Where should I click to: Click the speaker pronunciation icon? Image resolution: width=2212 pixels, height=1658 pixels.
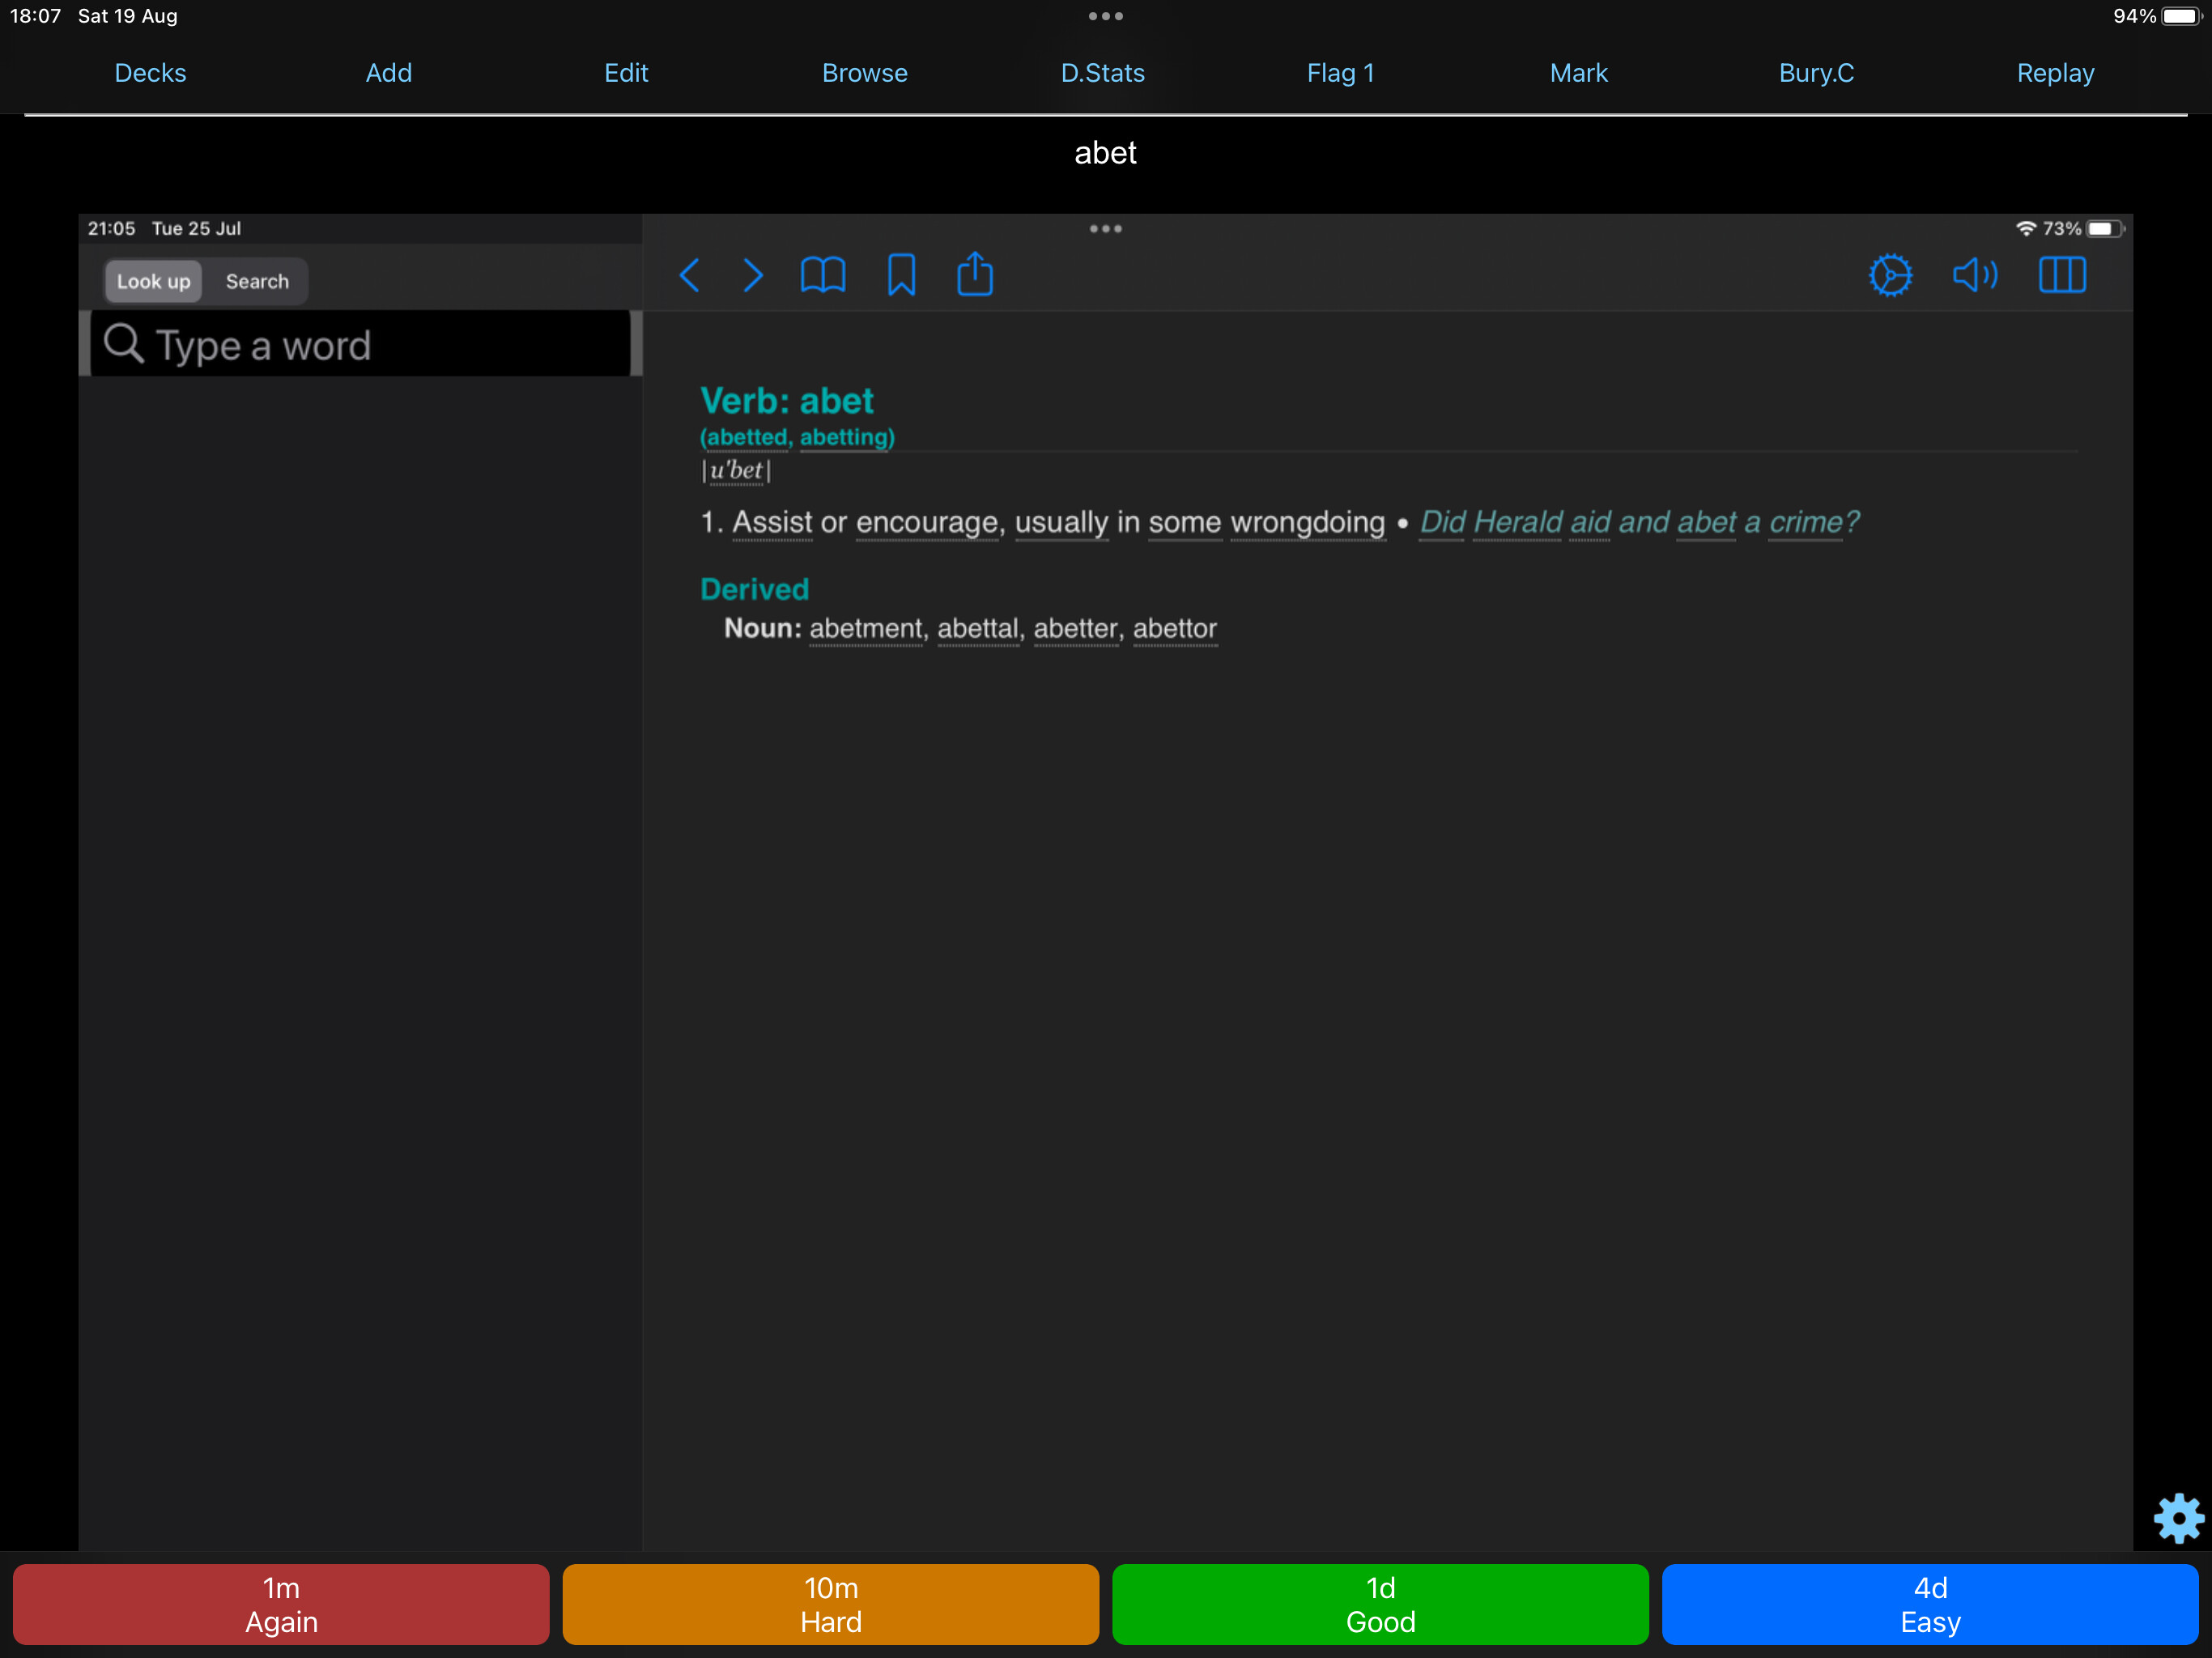(x=1975, y=275)
